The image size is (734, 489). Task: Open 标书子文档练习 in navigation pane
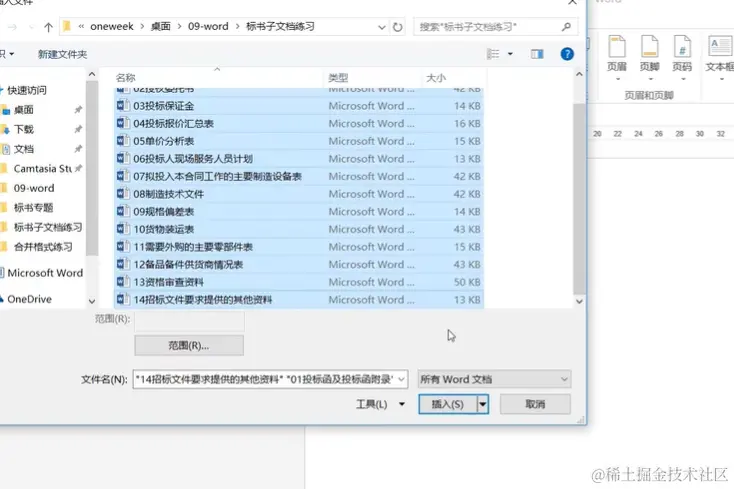(x=48, y=227)
